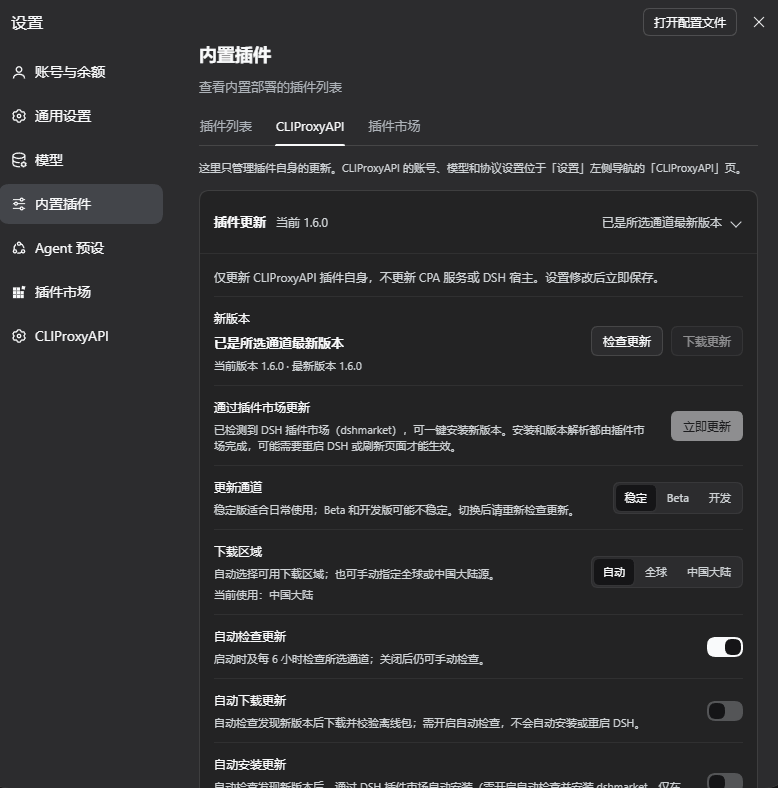
Task: Click the 当前 1.6.0 version label
Action: coord(302,223)
